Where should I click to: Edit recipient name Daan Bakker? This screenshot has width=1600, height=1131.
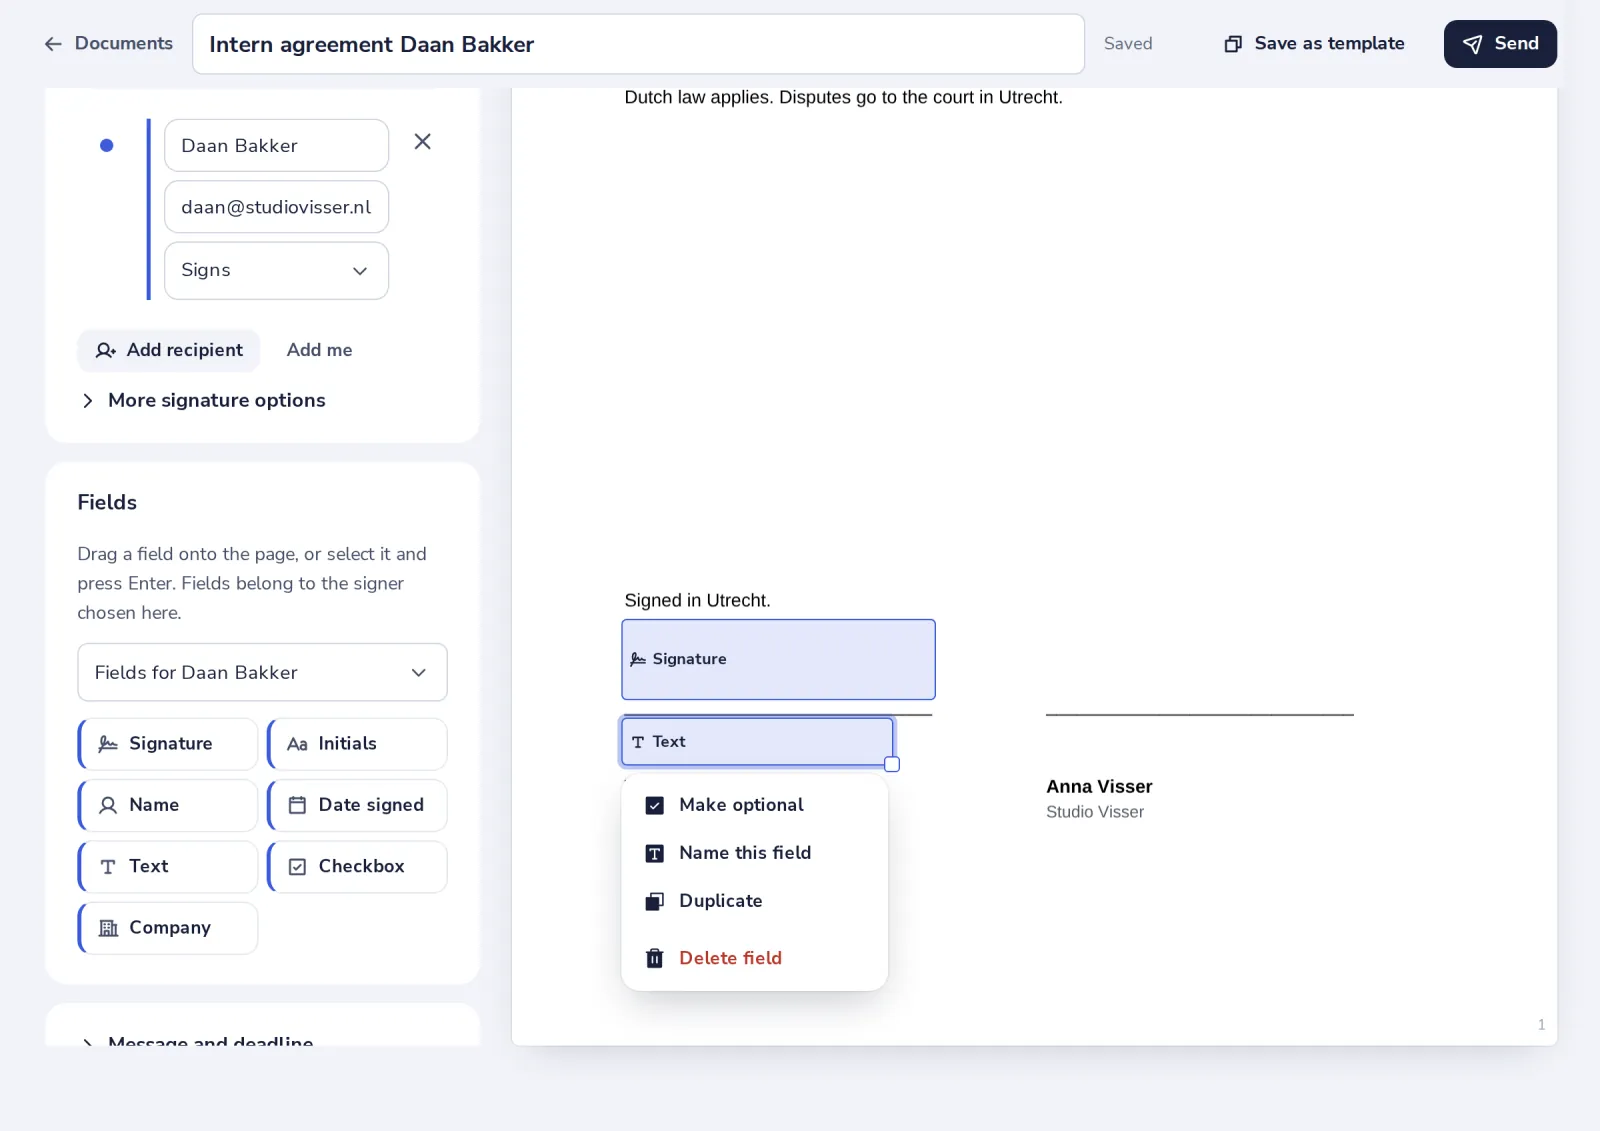(x=276, y=145)
